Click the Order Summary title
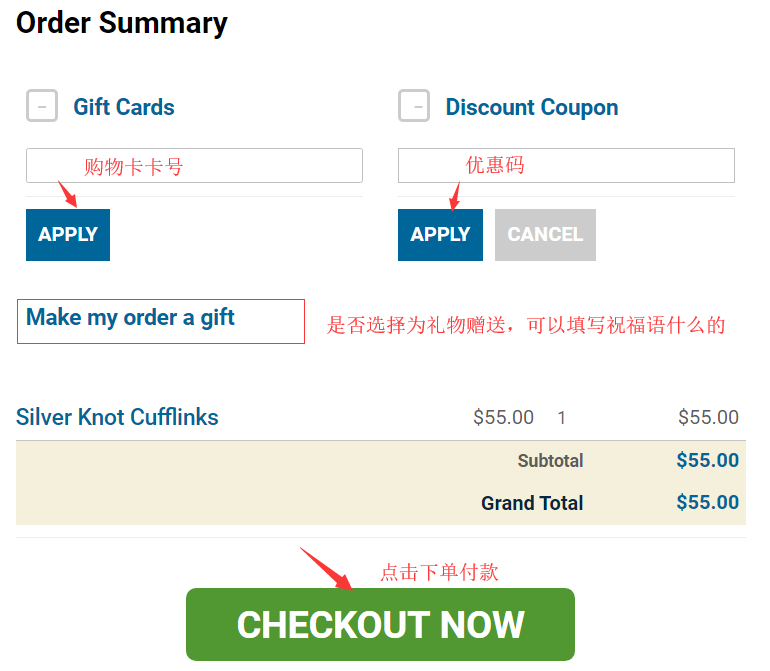This screenshot has height=671, width=770. 122,23
